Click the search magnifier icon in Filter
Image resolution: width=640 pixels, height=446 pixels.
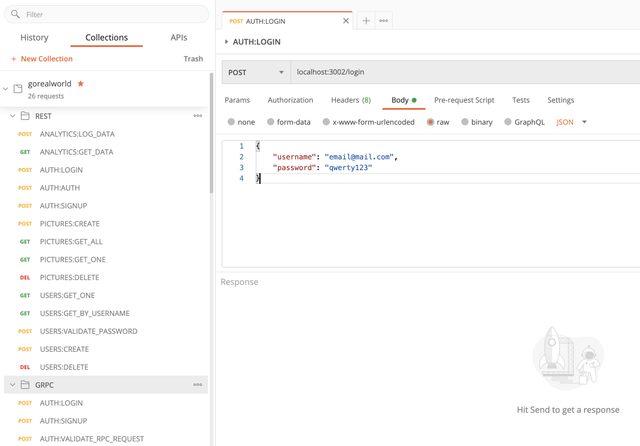point(15,15)
